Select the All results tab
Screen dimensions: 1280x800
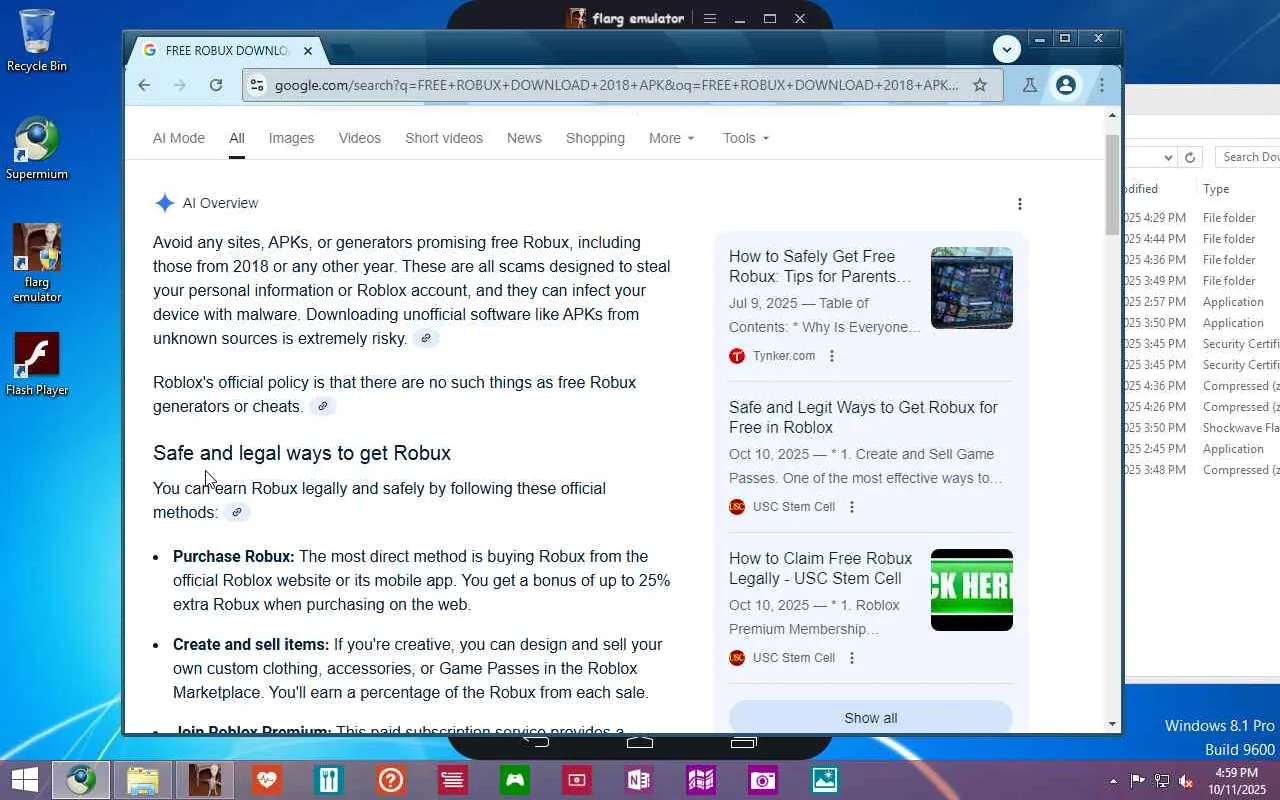coord(237,138)
